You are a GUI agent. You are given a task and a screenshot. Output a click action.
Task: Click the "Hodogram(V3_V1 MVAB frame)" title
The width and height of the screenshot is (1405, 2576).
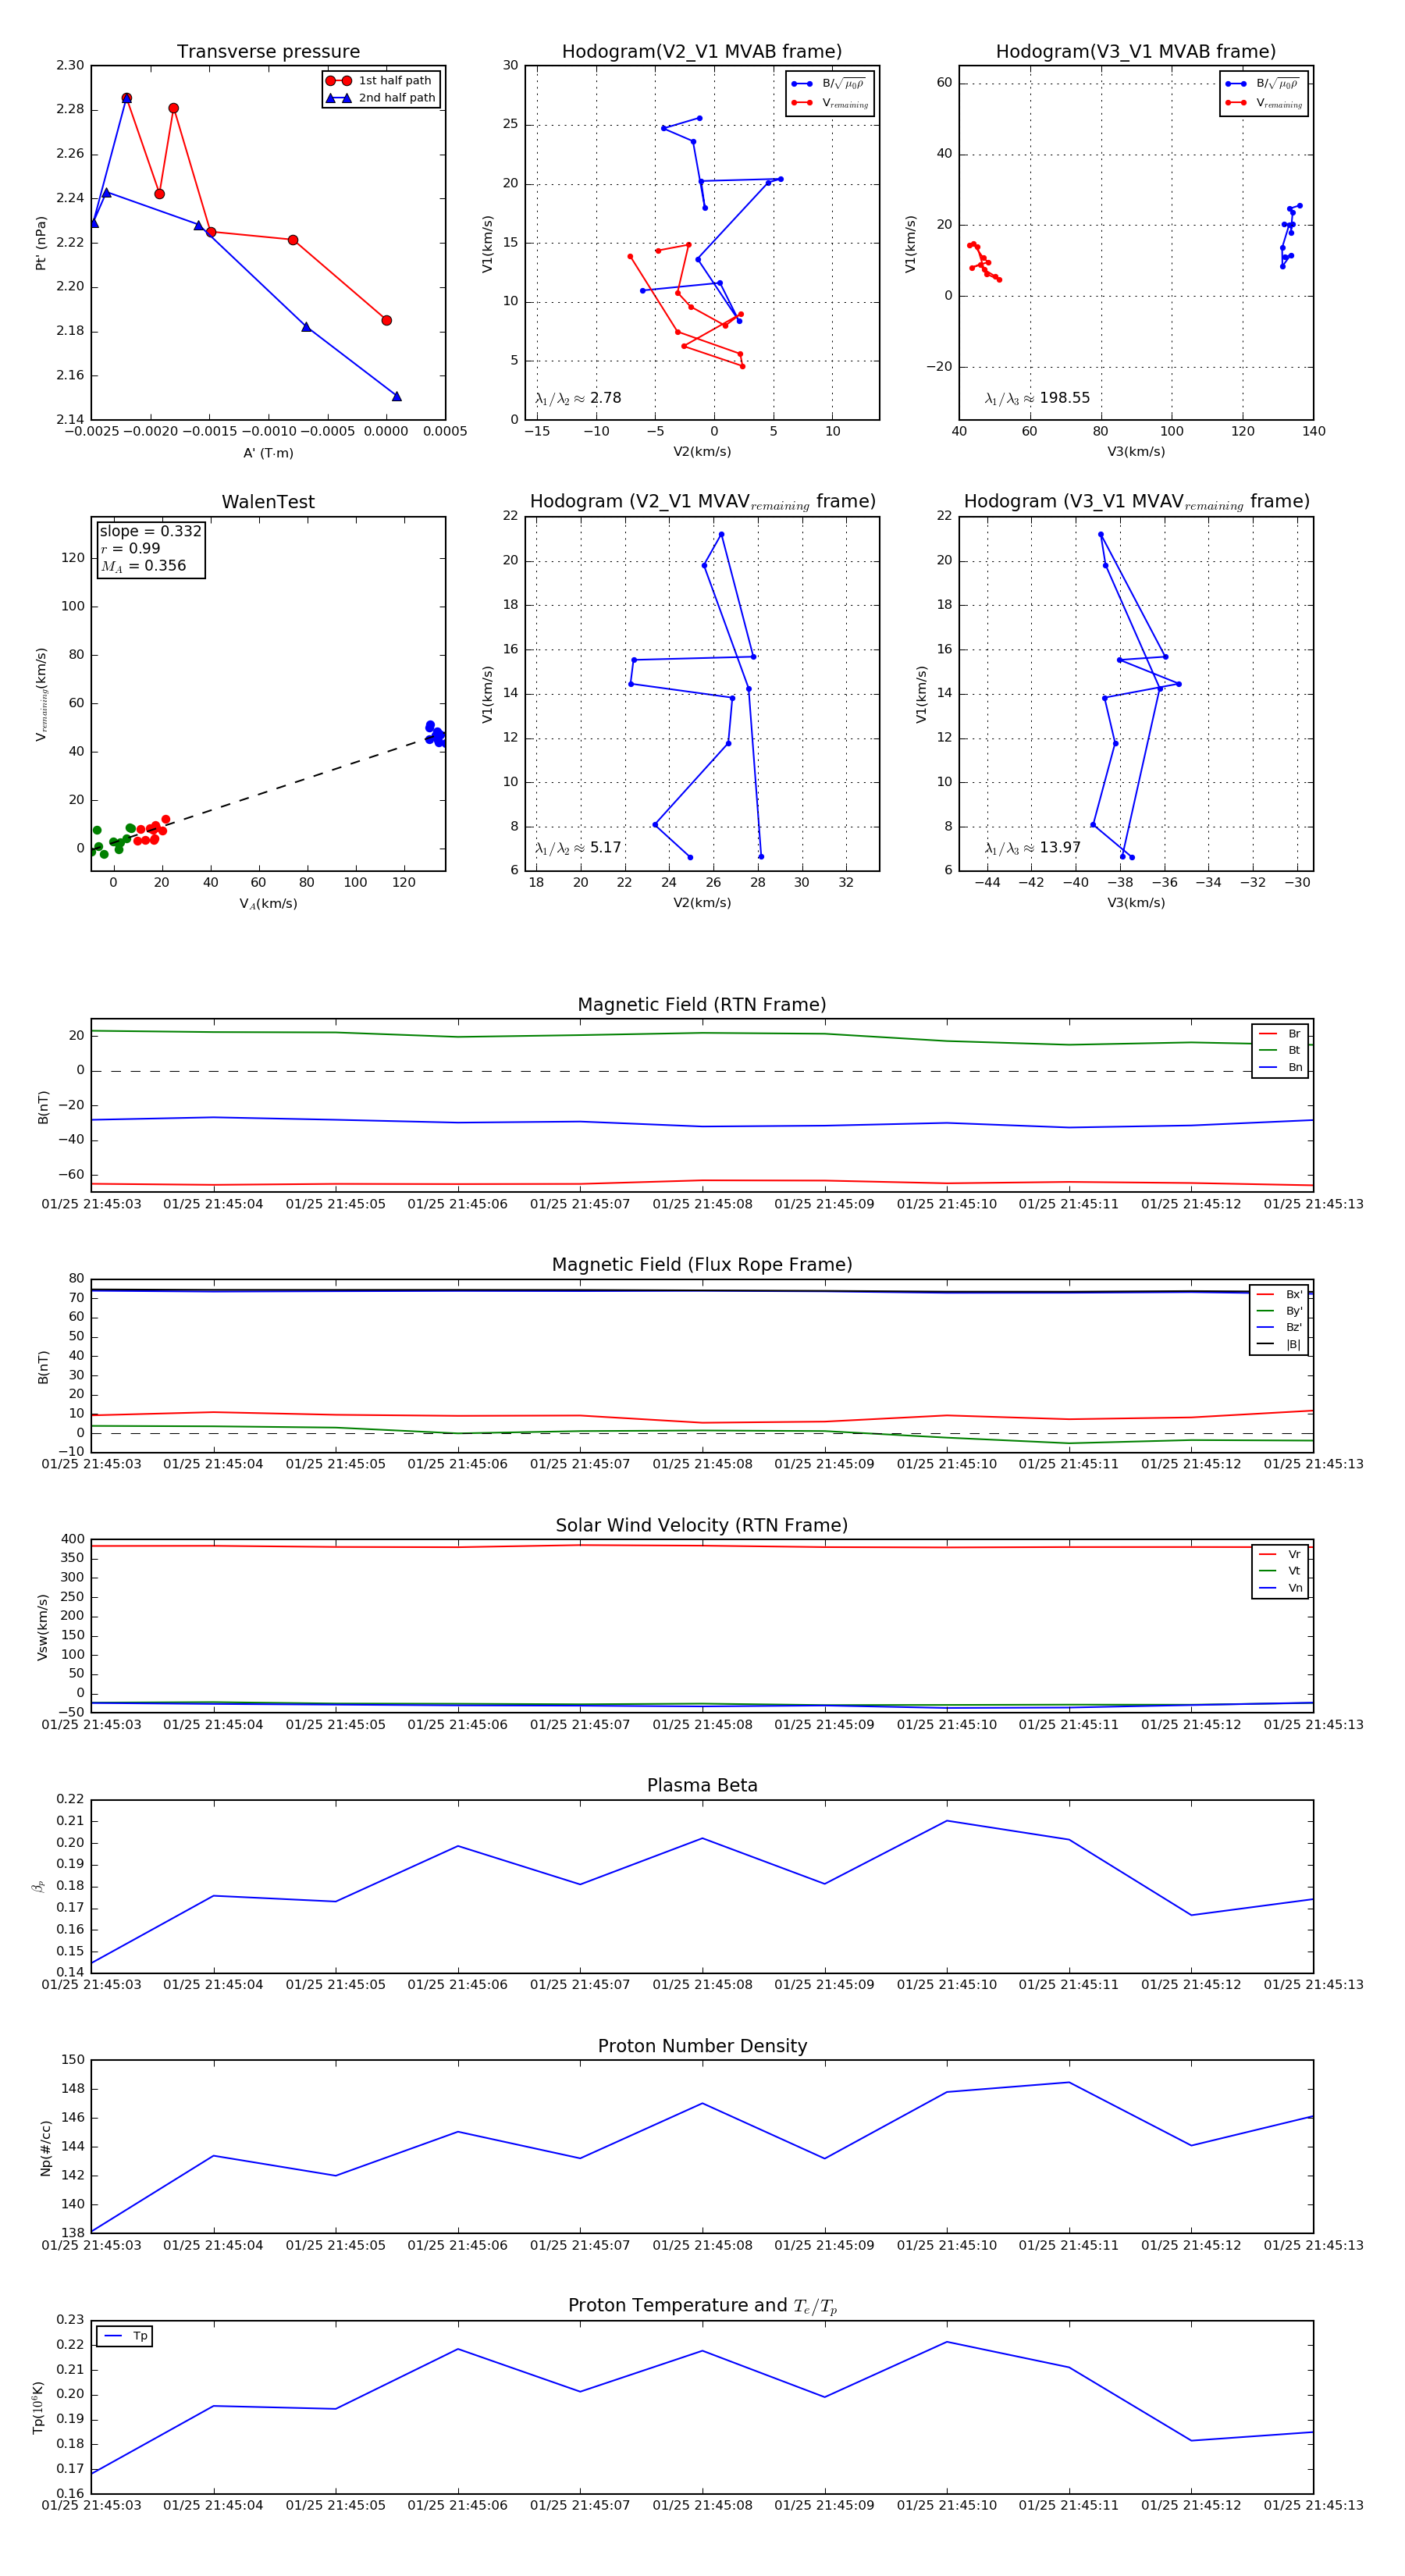coord(1136,52)
